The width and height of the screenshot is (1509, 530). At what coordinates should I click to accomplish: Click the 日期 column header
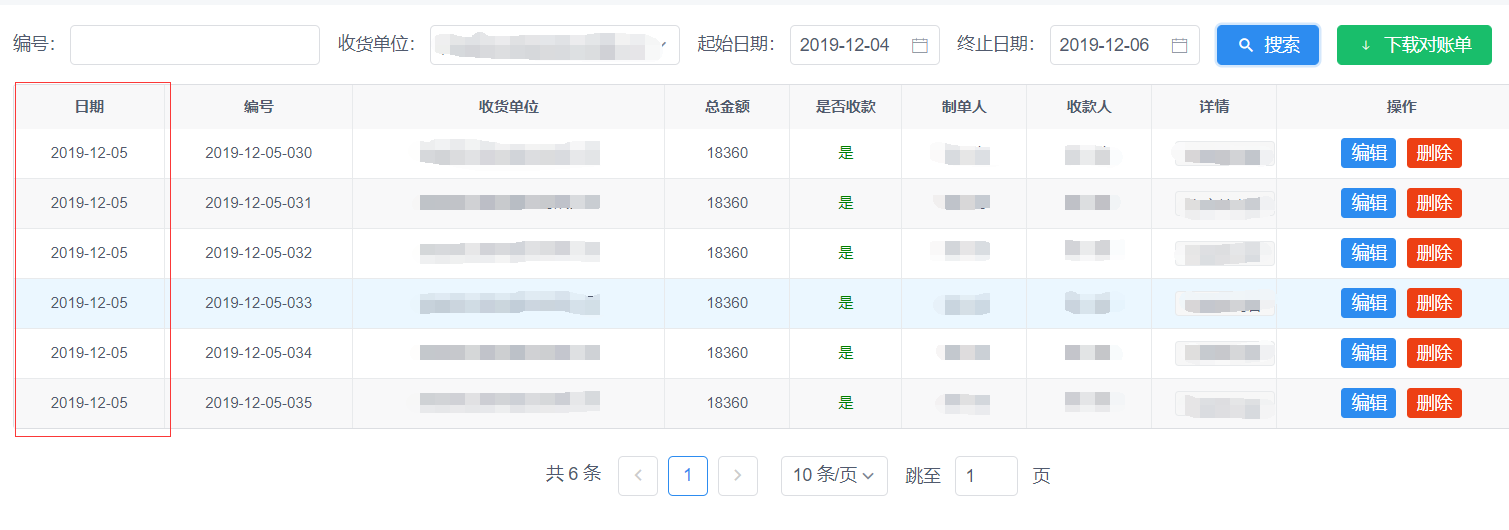pos(90,107)
